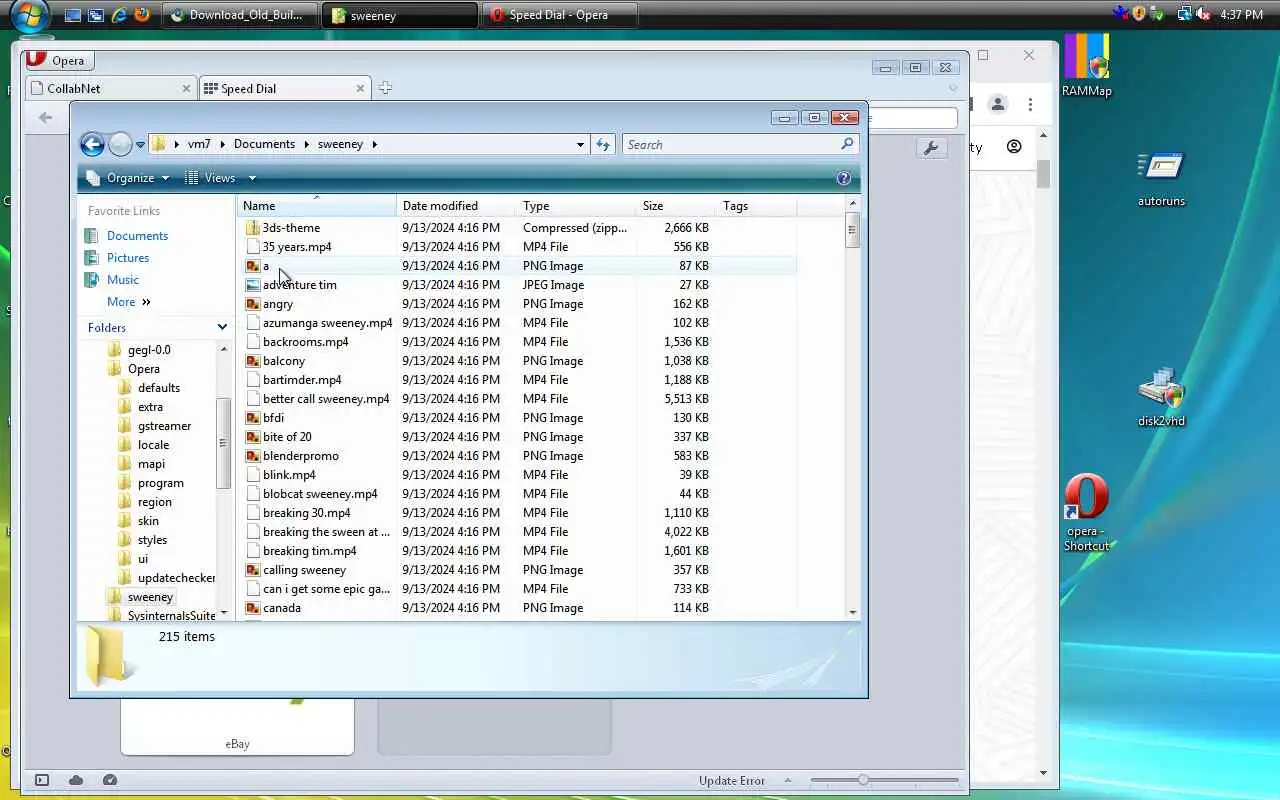Click the search magnifier icon
The image size is (1280, 800).
[847, 144]
